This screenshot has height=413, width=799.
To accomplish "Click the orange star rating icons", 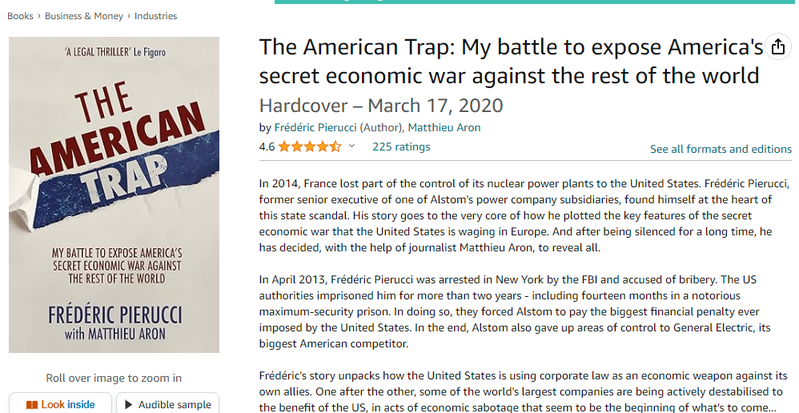I will pyautogui.click(x=310, y=147).
